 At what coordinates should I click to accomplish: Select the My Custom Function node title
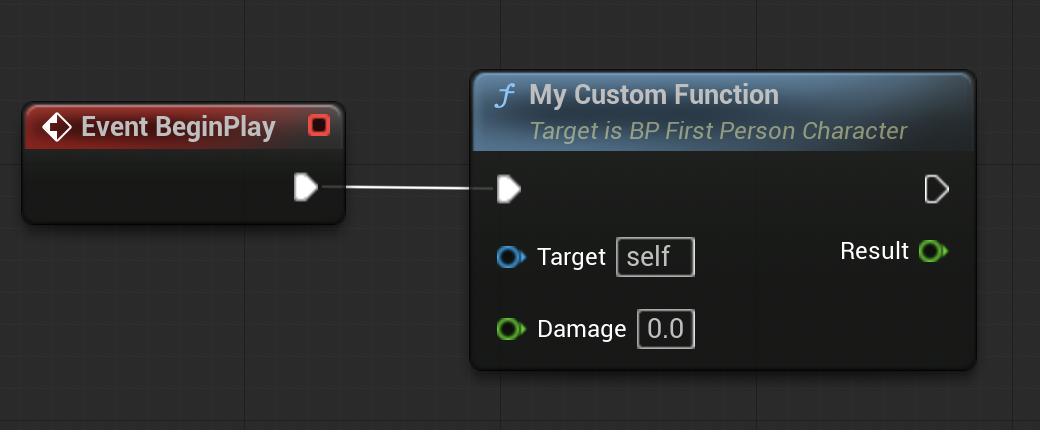(654, 95)
